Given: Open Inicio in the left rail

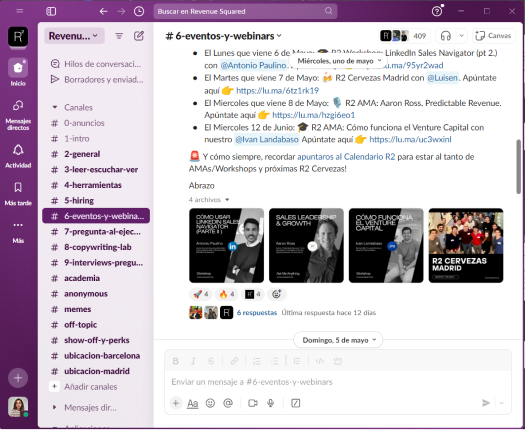Looking at the screenshot, I should 18,72.
